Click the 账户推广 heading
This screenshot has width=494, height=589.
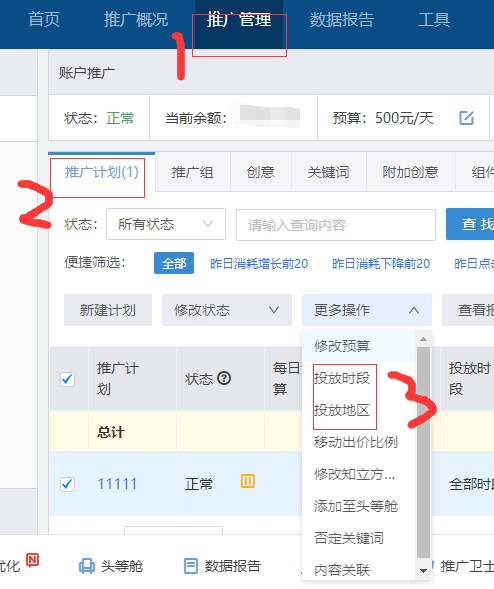pyautogui.click(x=86, y=73)
